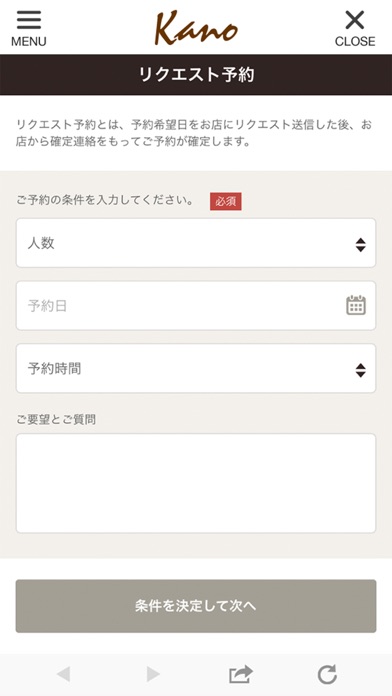This screenshot has width=392, height=696.
Task: Go forward with the right arrow icon
Action: [153, 674]
